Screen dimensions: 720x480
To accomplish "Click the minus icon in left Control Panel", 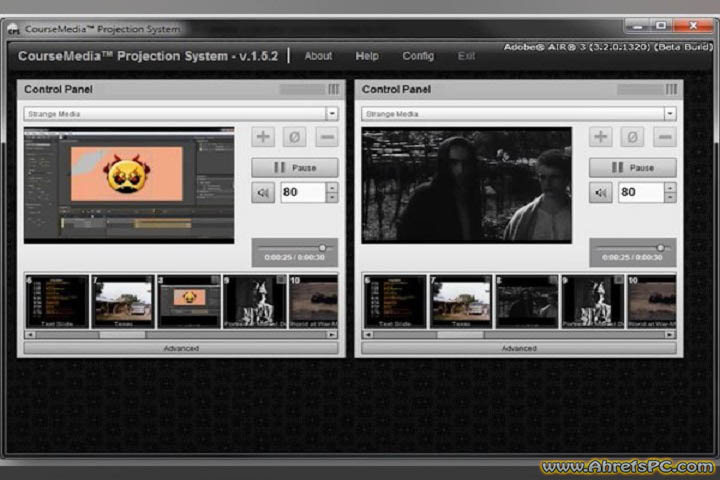I will 327,137.
